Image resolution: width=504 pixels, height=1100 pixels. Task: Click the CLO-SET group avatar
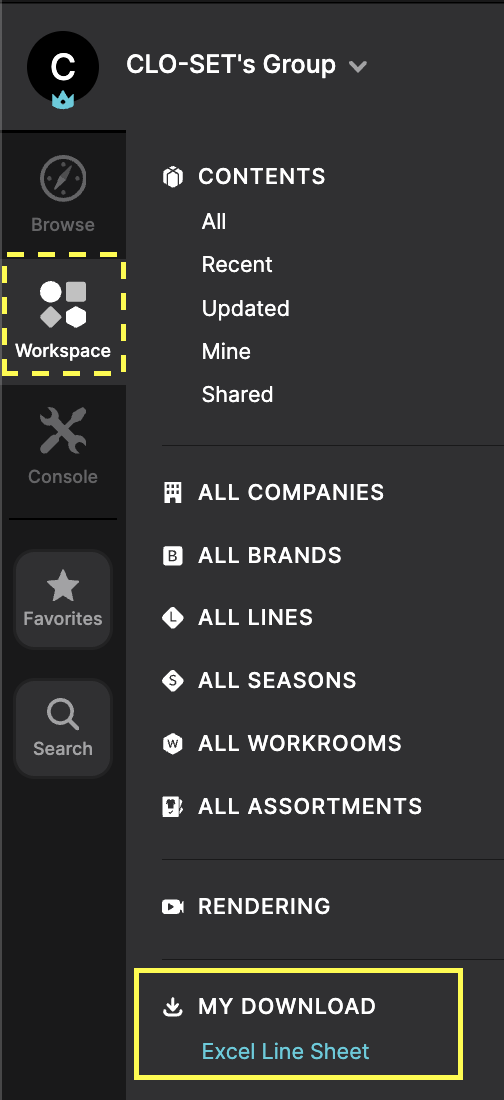pyautogui.click(x=62, y=67)
